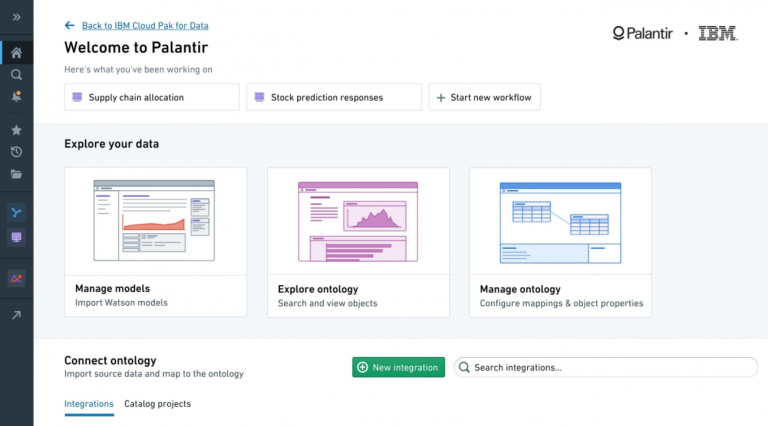Open recent history clock icon
Image resolution: width=768 pixels, height=426 pixels.
point(17,152)
